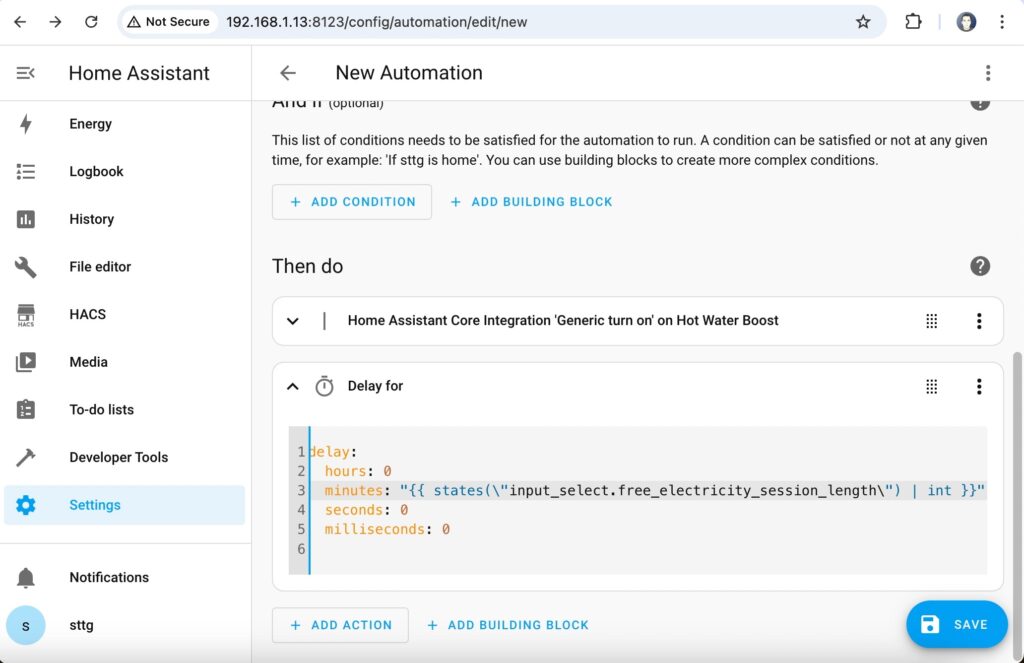1024x663 pixels.
Task: Click the HACS store icon
Action: (25, 314)
